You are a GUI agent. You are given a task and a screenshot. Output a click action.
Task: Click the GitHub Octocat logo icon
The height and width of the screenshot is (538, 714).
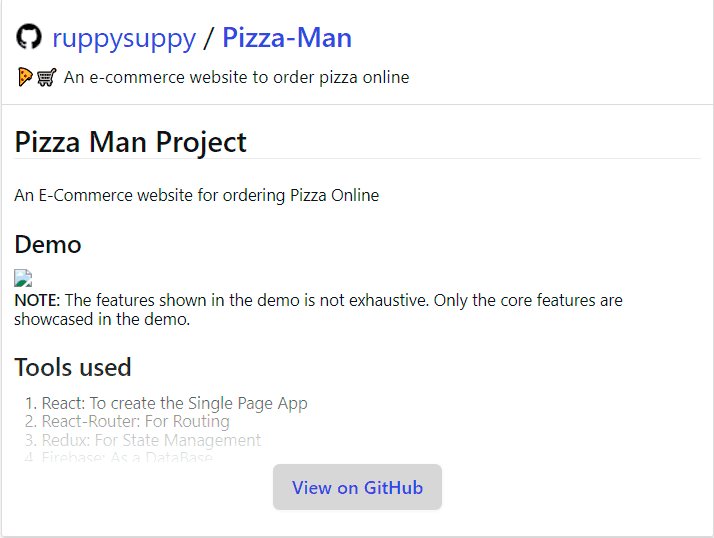tap(29, 36)
